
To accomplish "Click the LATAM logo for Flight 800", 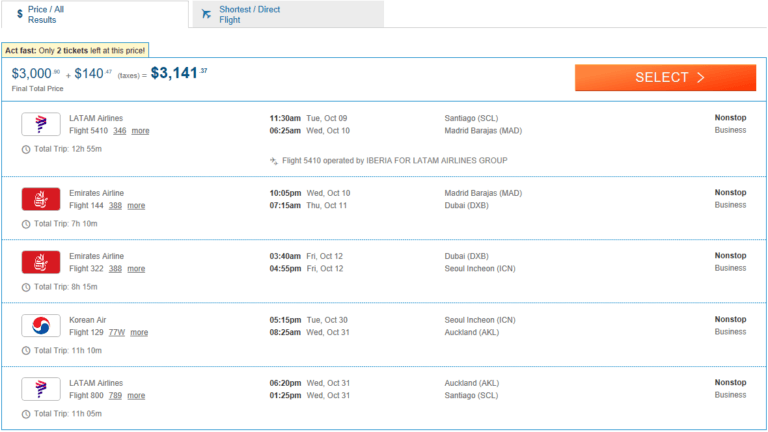I will (x=41, y=388).
